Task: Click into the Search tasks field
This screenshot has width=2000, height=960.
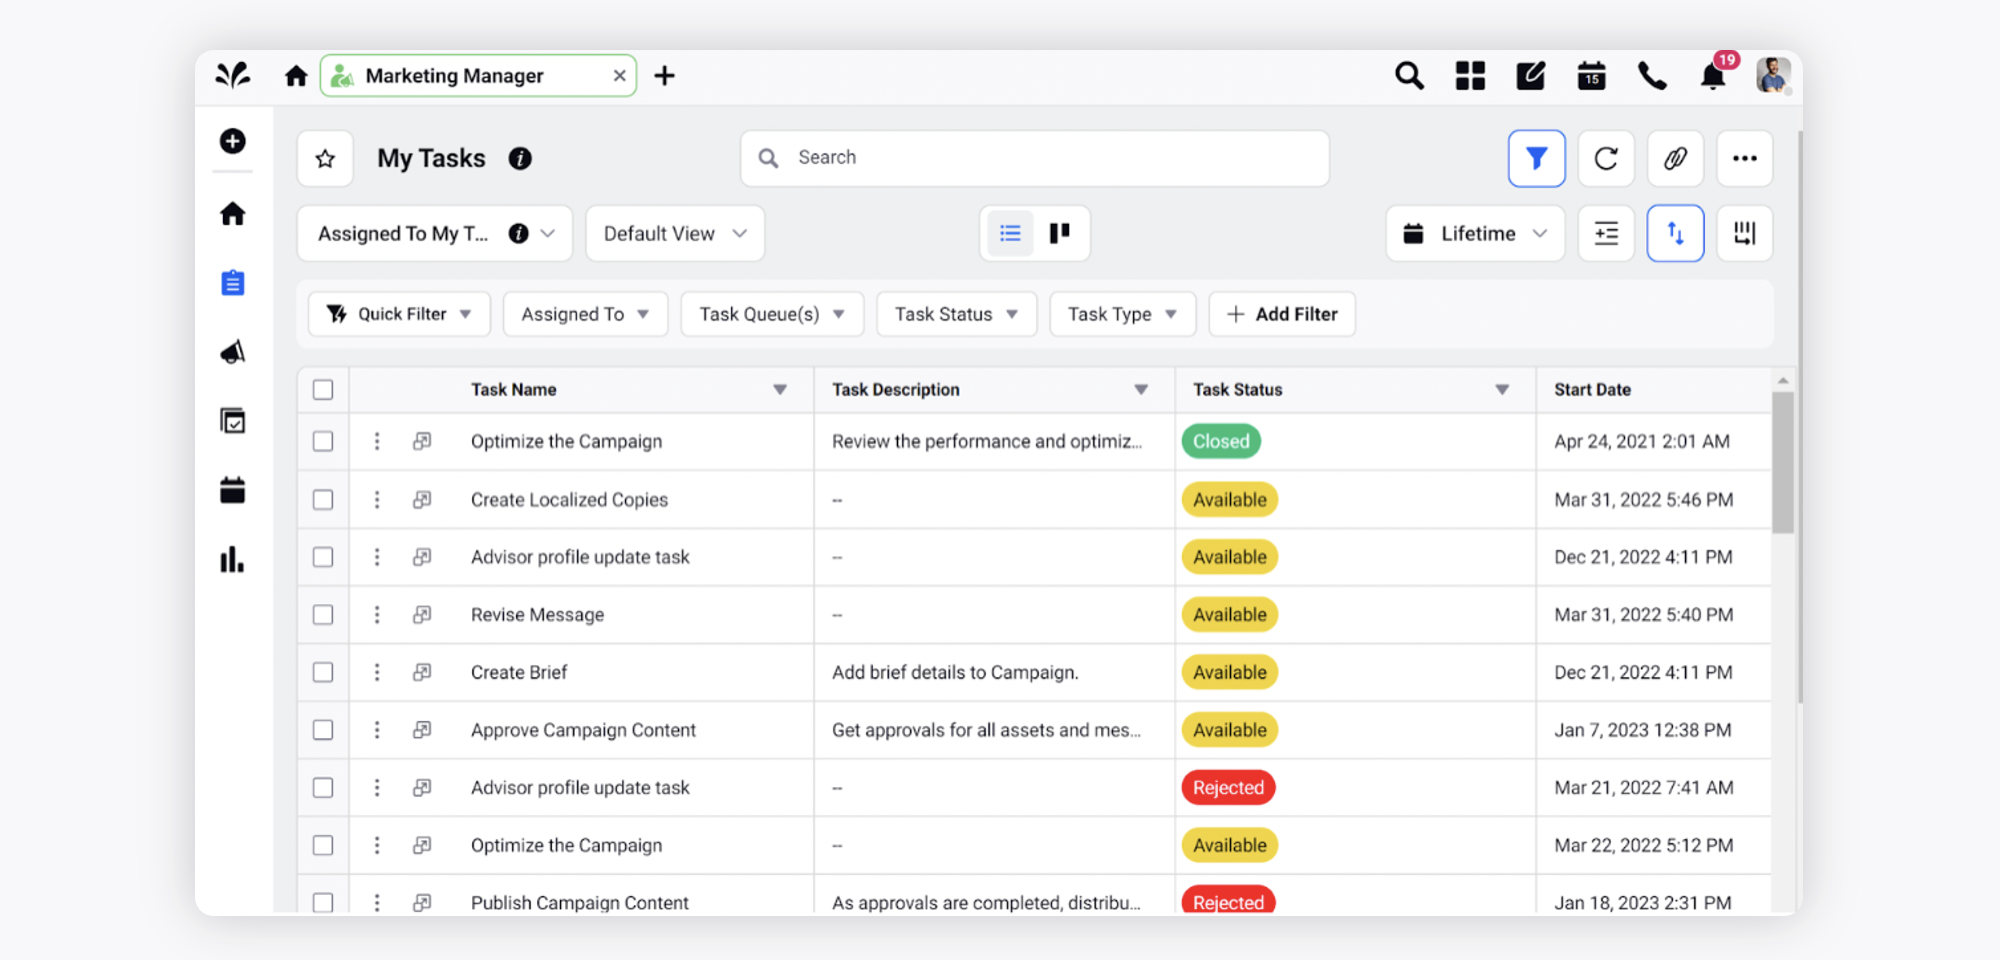Action: coord(1035,158)
